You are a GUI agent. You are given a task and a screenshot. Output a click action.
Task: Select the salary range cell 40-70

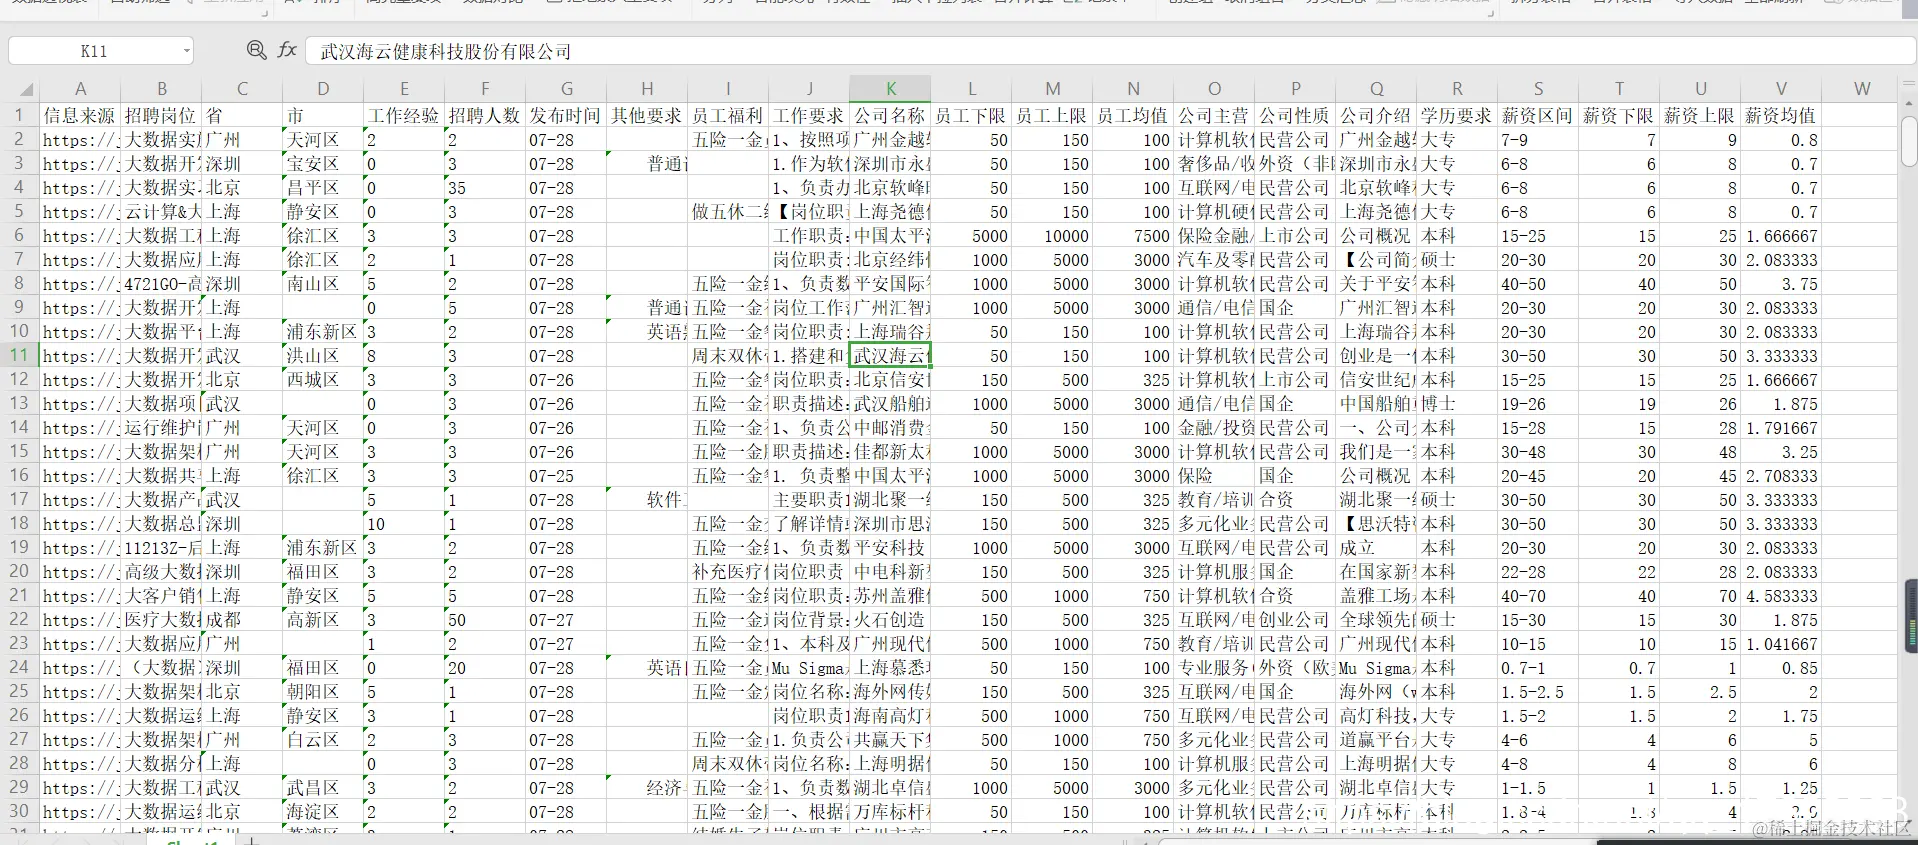click(x=1538, y=596)
